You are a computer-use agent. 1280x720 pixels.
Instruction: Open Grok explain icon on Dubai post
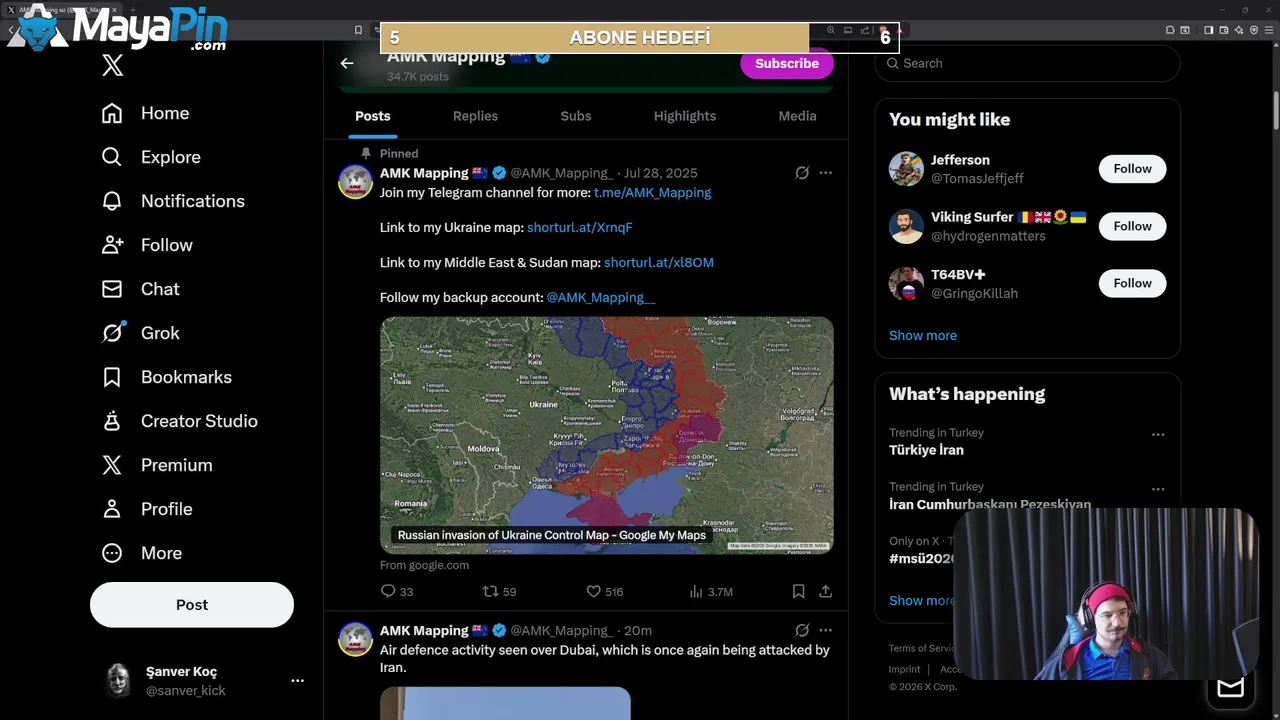point(802,631)
